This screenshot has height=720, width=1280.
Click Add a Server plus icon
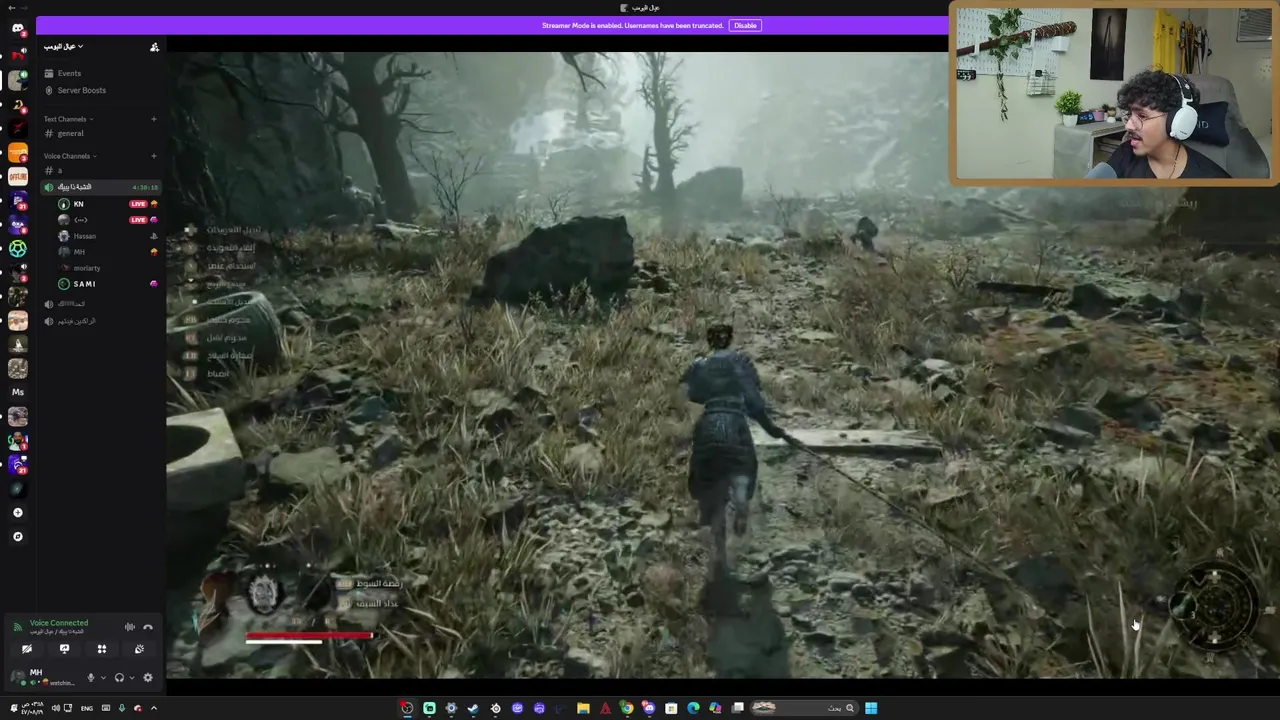tap(17, 512)
